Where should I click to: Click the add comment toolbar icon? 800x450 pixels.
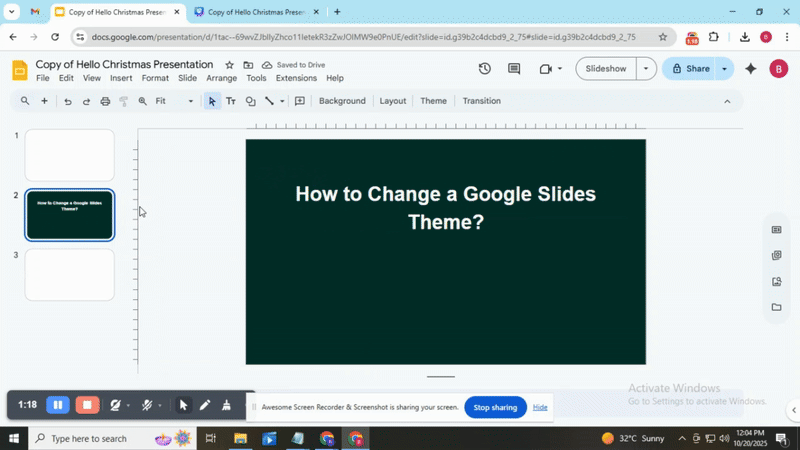point(299,101)
